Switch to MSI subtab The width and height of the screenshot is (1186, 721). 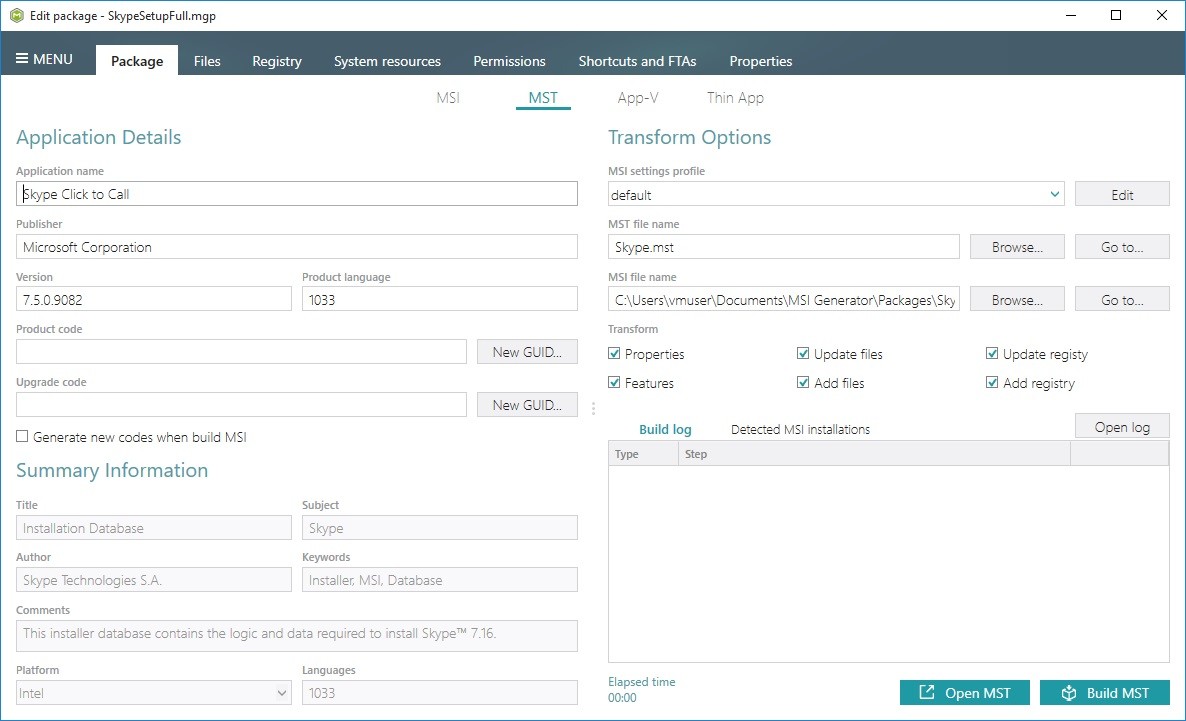[x=448, y=98]
